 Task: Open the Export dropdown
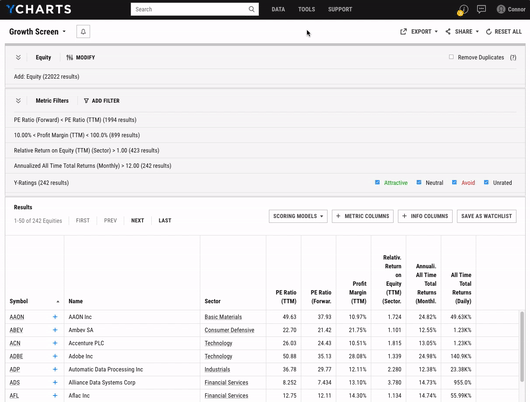(x=419, y=31)
